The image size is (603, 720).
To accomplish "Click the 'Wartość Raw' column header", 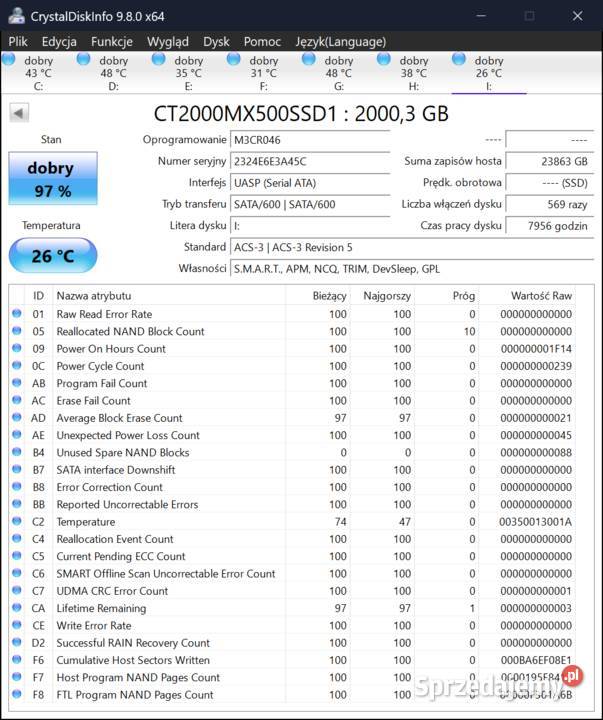I will 527,296.
